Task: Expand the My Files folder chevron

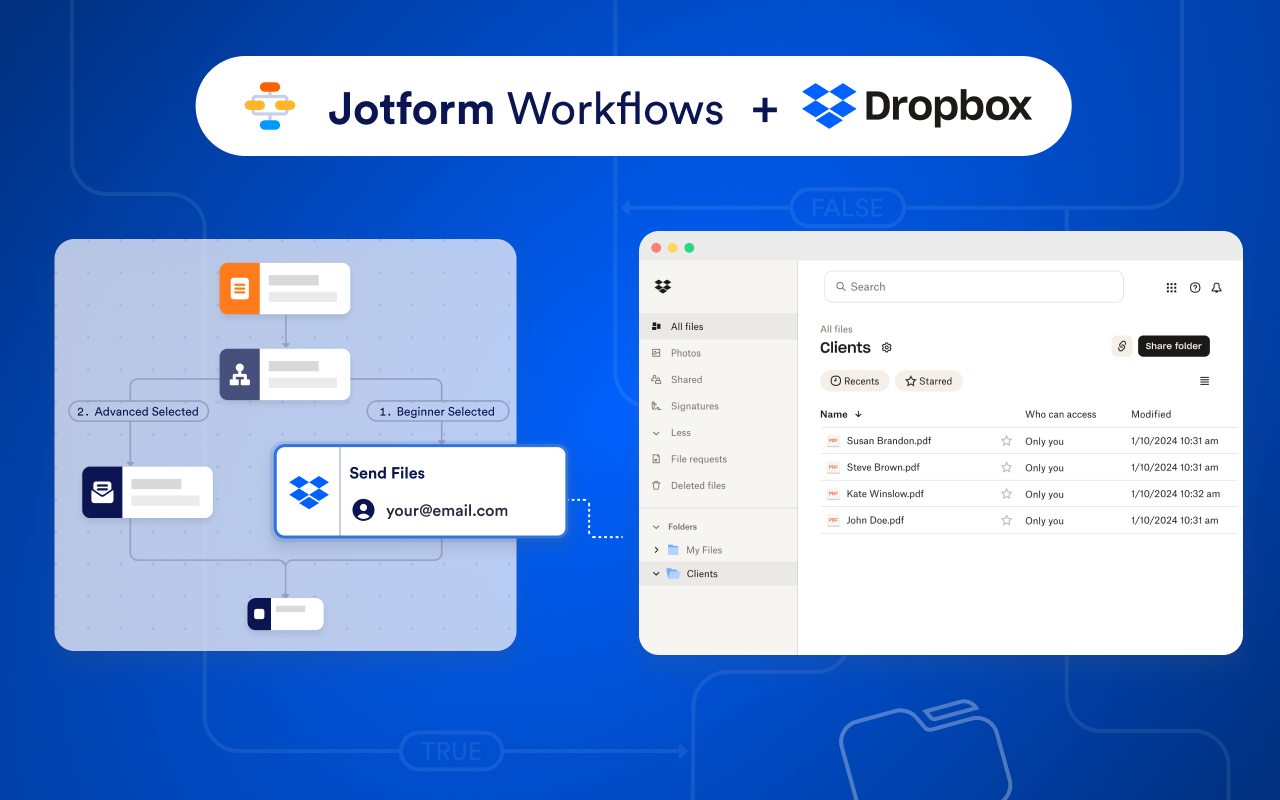Action: coord(656,550)
